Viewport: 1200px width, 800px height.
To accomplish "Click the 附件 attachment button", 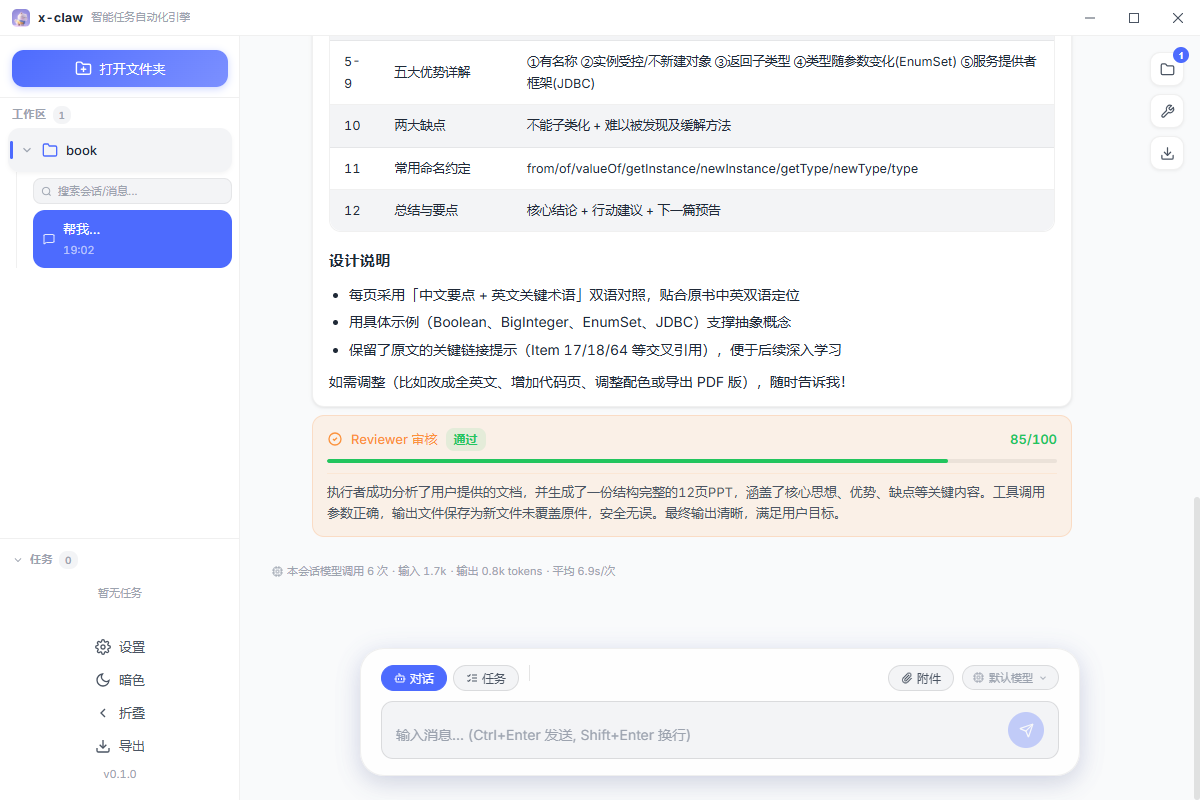I will (x=921, y=678).
